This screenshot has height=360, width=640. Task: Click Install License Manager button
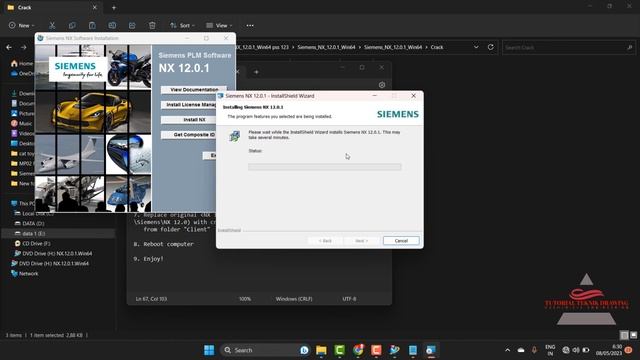tap(189, 104)
